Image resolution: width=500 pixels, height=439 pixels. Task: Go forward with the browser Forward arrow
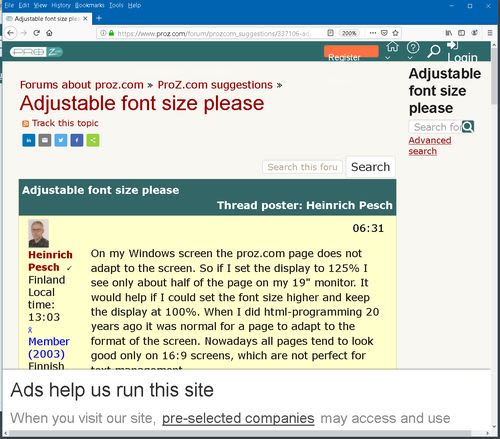(24, 33)
